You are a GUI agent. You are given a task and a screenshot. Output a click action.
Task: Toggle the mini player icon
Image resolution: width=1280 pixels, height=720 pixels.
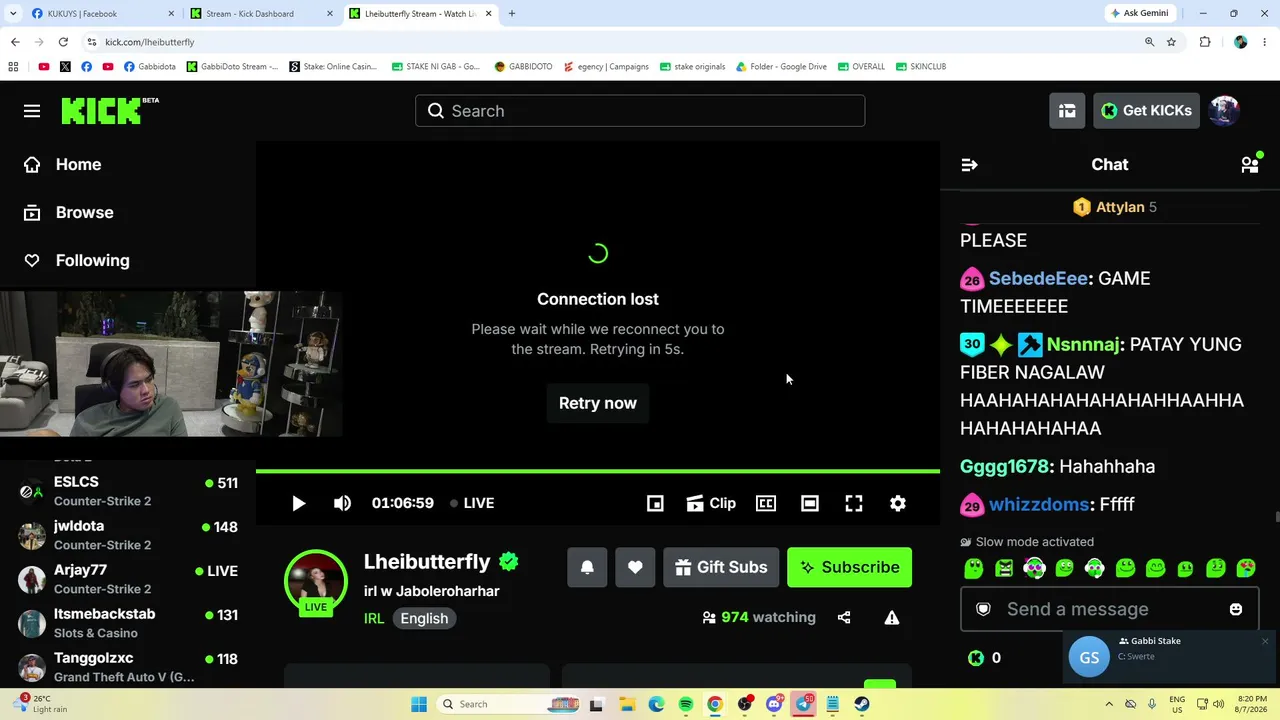click(x=655, y=503)
